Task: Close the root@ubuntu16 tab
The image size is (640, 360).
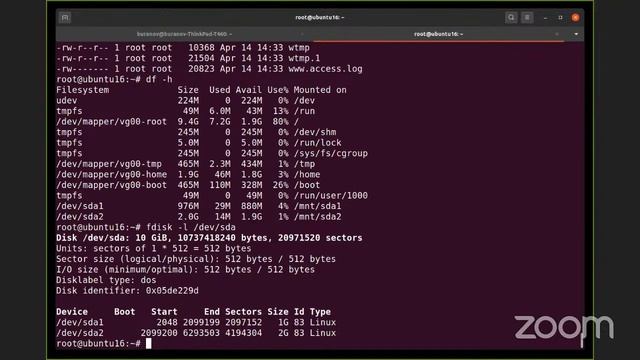Action: 557,34
